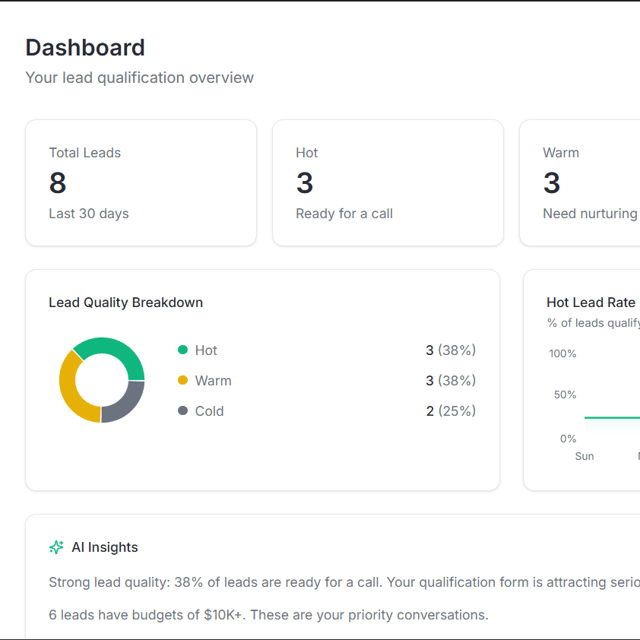Viewport: 640px width, 640px height.
Task: Click the Dashboard page heading
Action: coord(85,47)
